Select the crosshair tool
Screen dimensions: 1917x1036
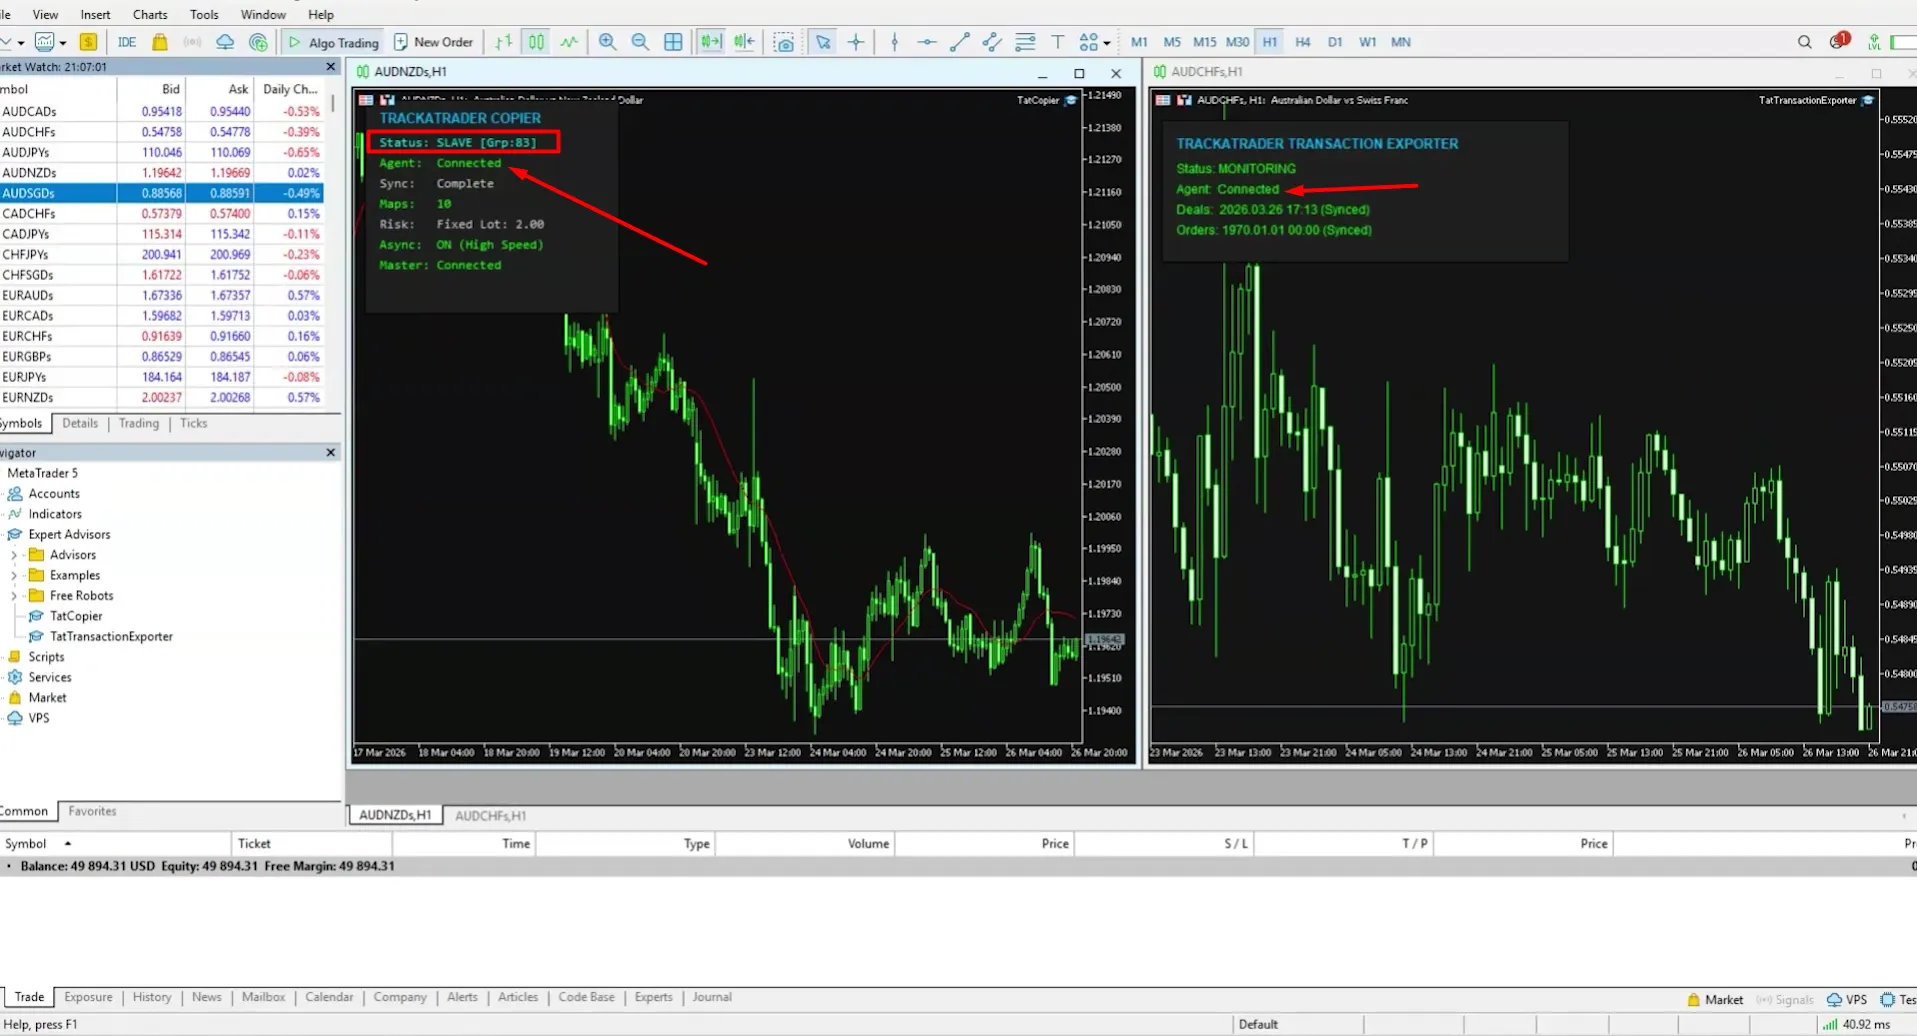click(x=856, y=42)
